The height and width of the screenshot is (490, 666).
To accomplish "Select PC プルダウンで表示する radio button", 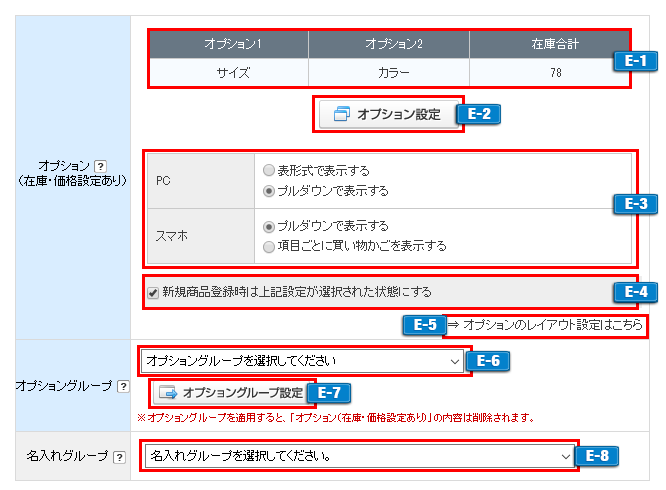I will 268,190.
